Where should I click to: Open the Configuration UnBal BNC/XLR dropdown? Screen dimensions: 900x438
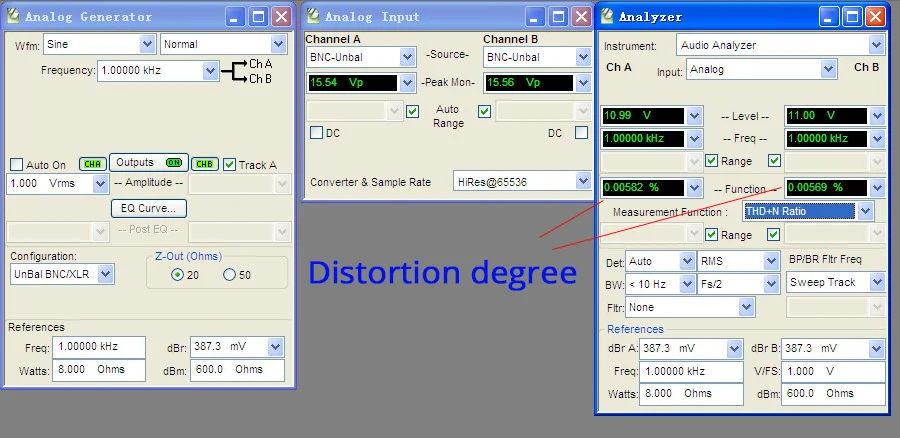(105, 274)
